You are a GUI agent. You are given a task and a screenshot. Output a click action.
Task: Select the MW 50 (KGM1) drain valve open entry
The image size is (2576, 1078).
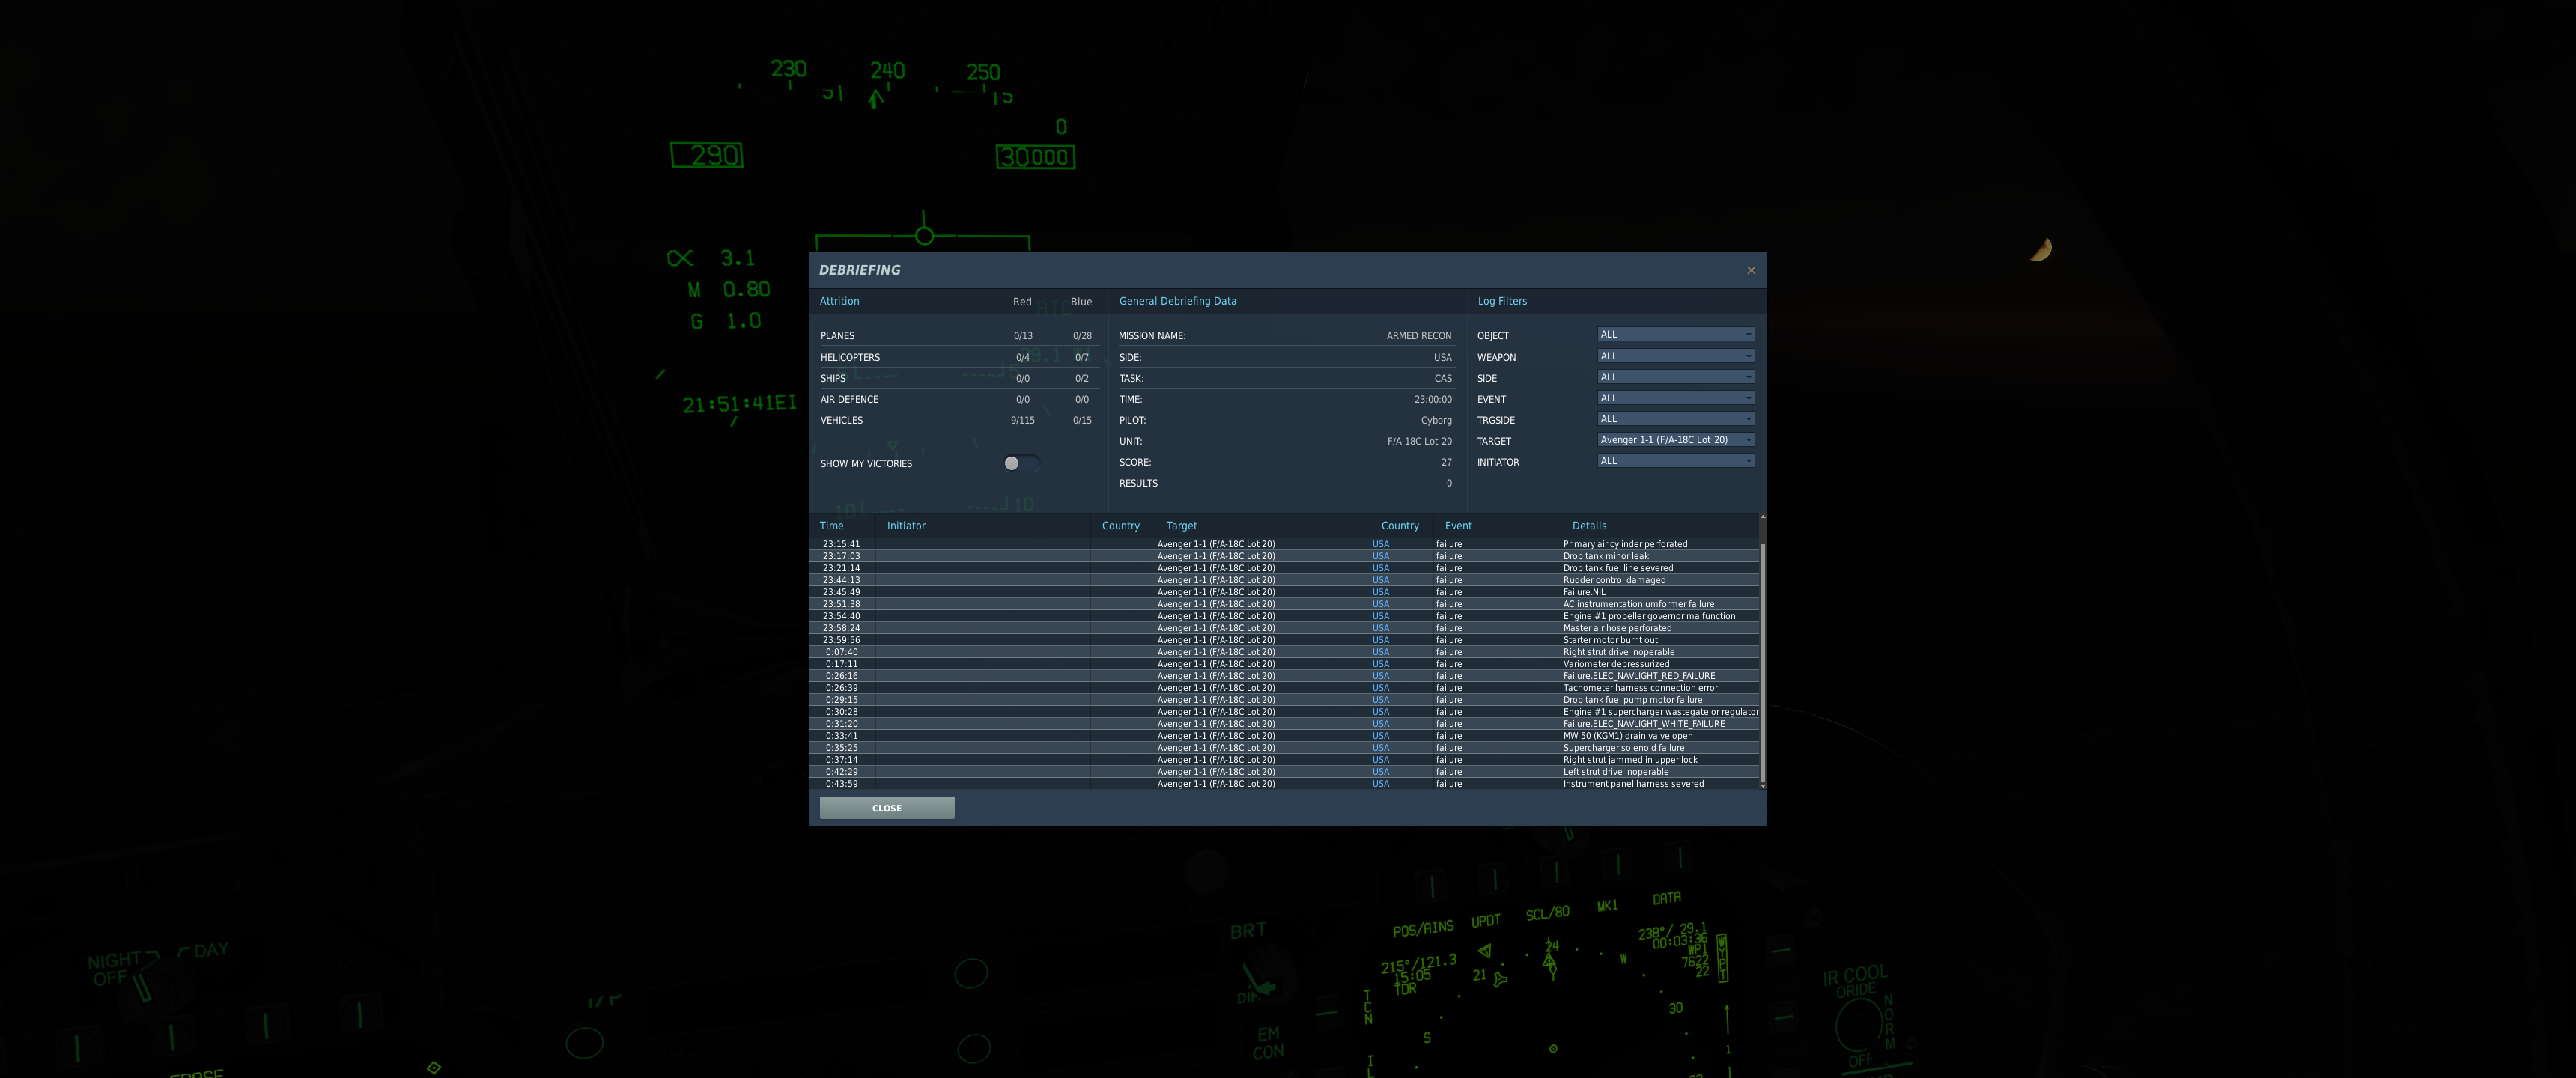[x=1283, y=736]
